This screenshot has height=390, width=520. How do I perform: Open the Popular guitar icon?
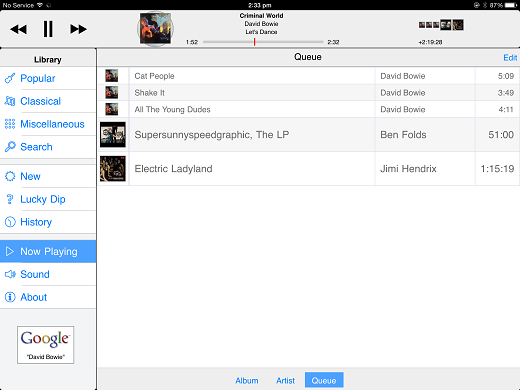[x=10, y=78]
